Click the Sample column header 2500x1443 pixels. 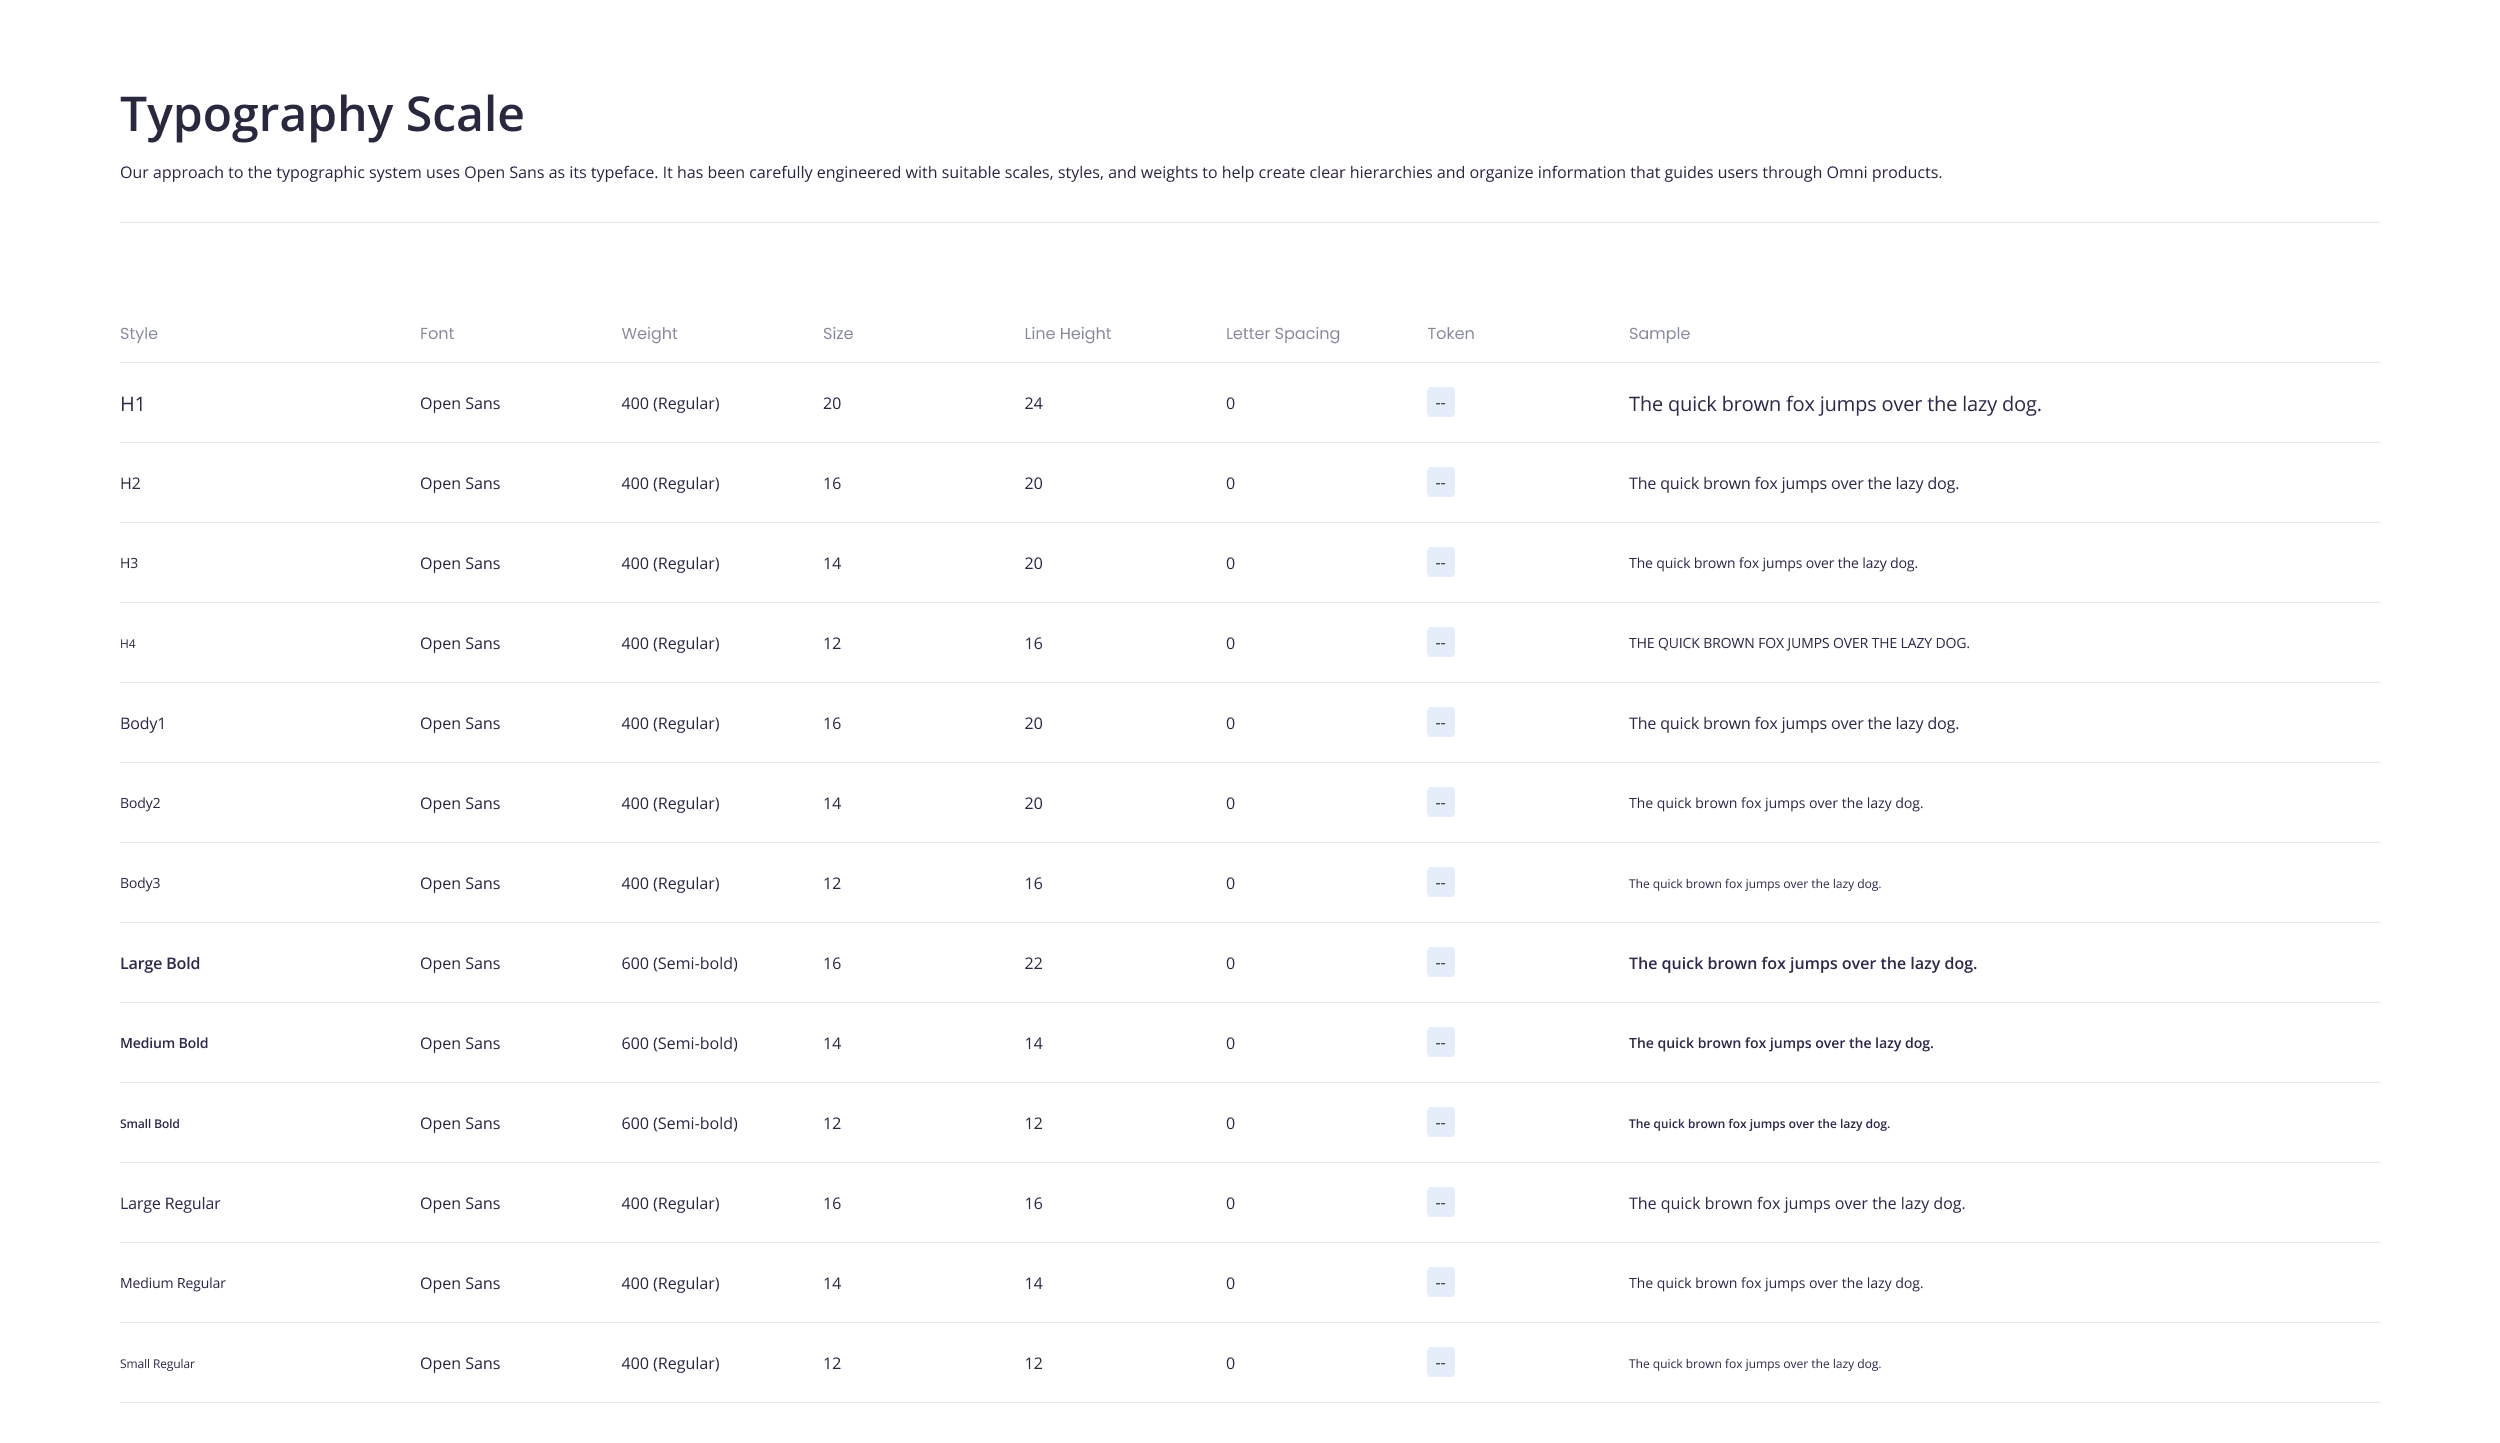pos(1658,333)
